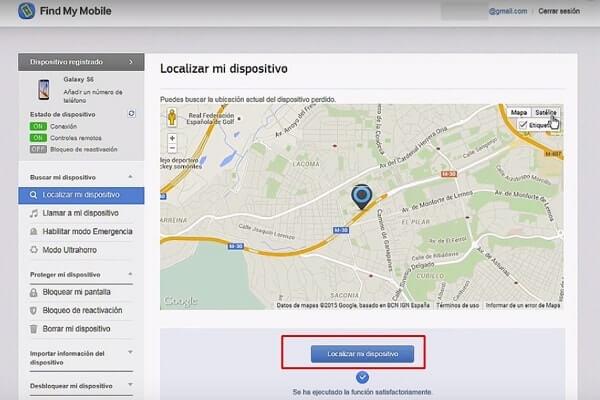Zoom out the map with the minus button
The height and width of the screenshot is (400, 600).
[x=172, y=148]
